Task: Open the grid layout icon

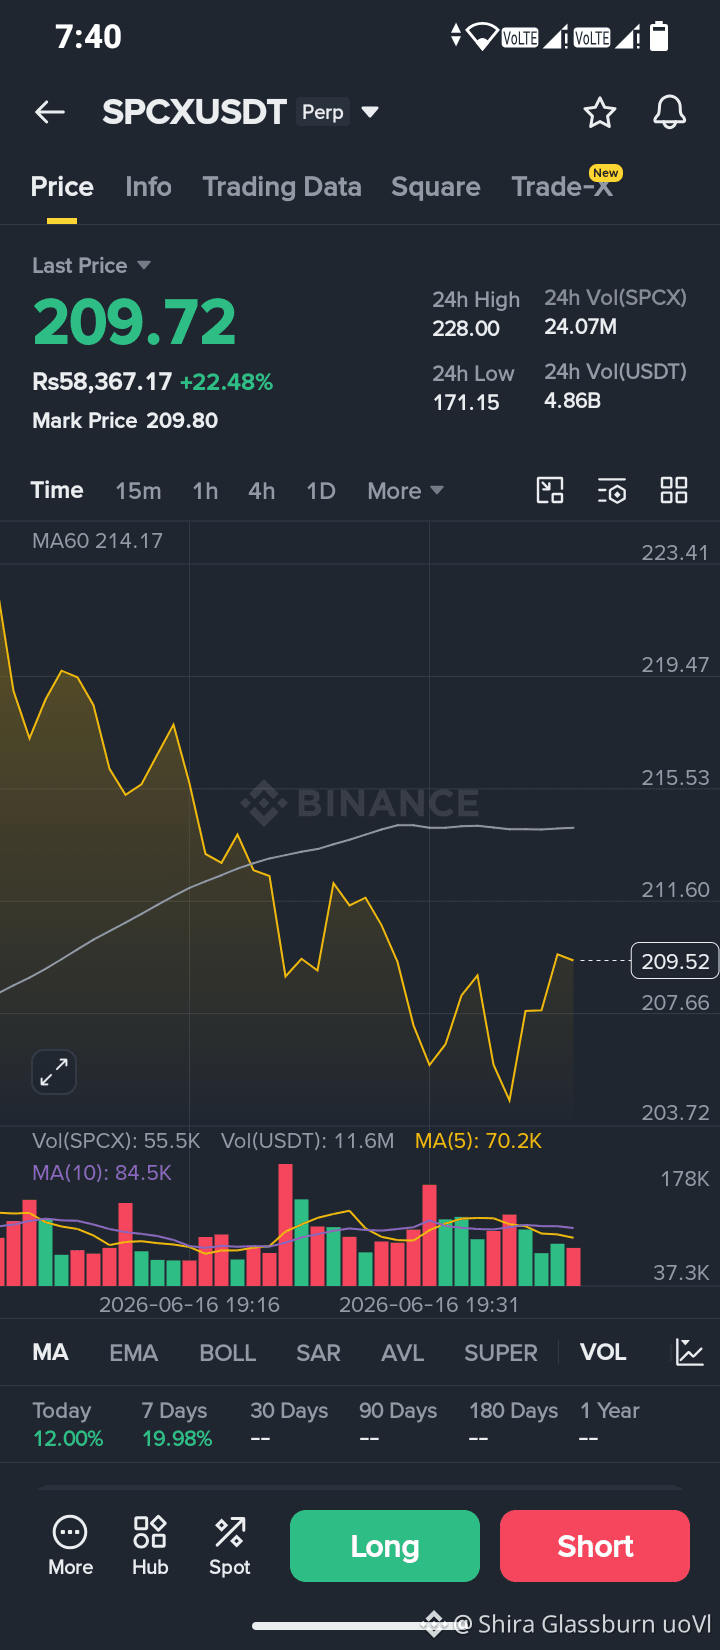Action: tap(674, 490)
